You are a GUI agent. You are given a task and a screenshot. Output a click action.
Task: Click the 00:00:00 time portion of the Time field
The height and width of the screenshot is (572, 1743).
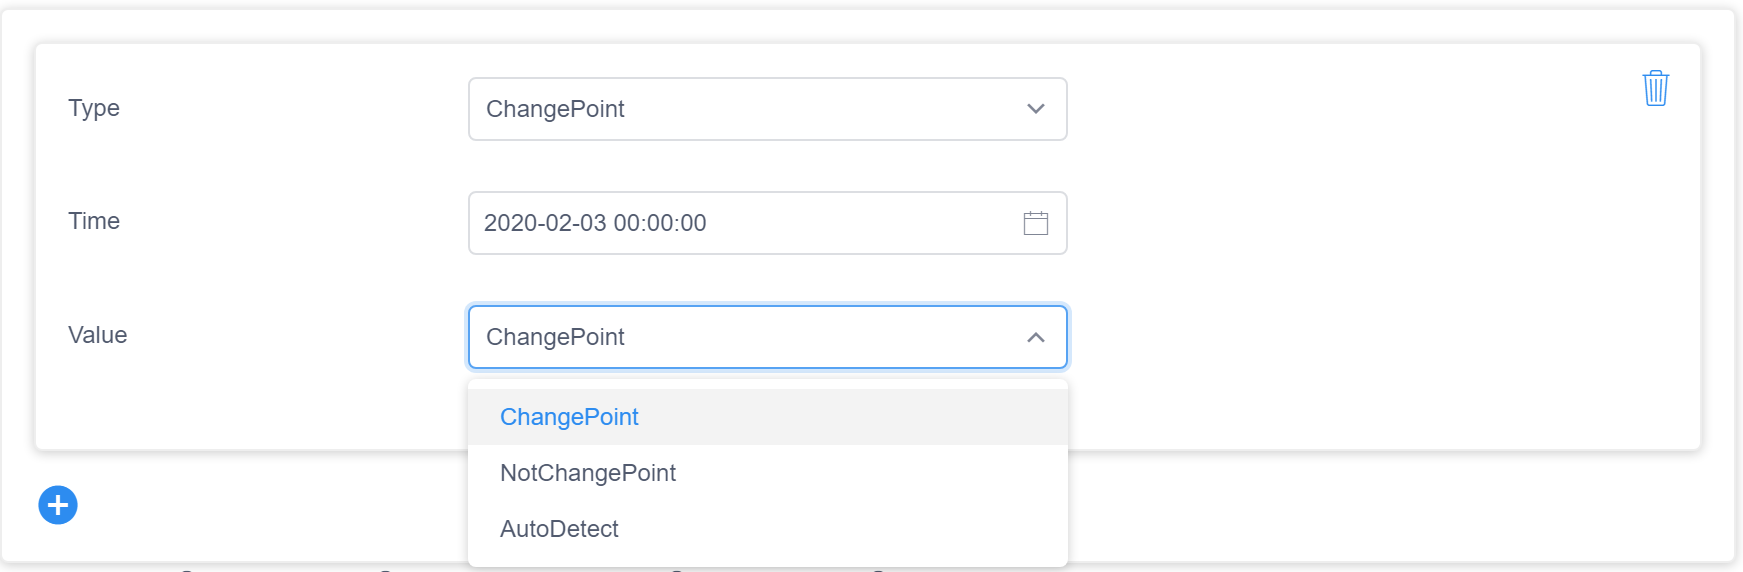[660, 223]
